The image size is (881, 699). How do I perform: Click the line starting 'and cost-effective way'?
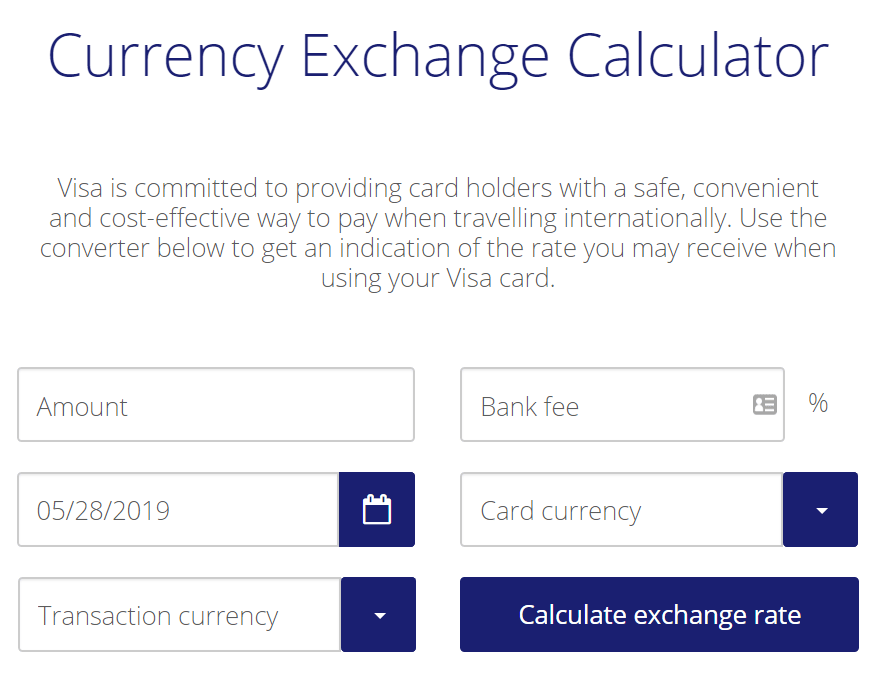(x=438, y=218)
